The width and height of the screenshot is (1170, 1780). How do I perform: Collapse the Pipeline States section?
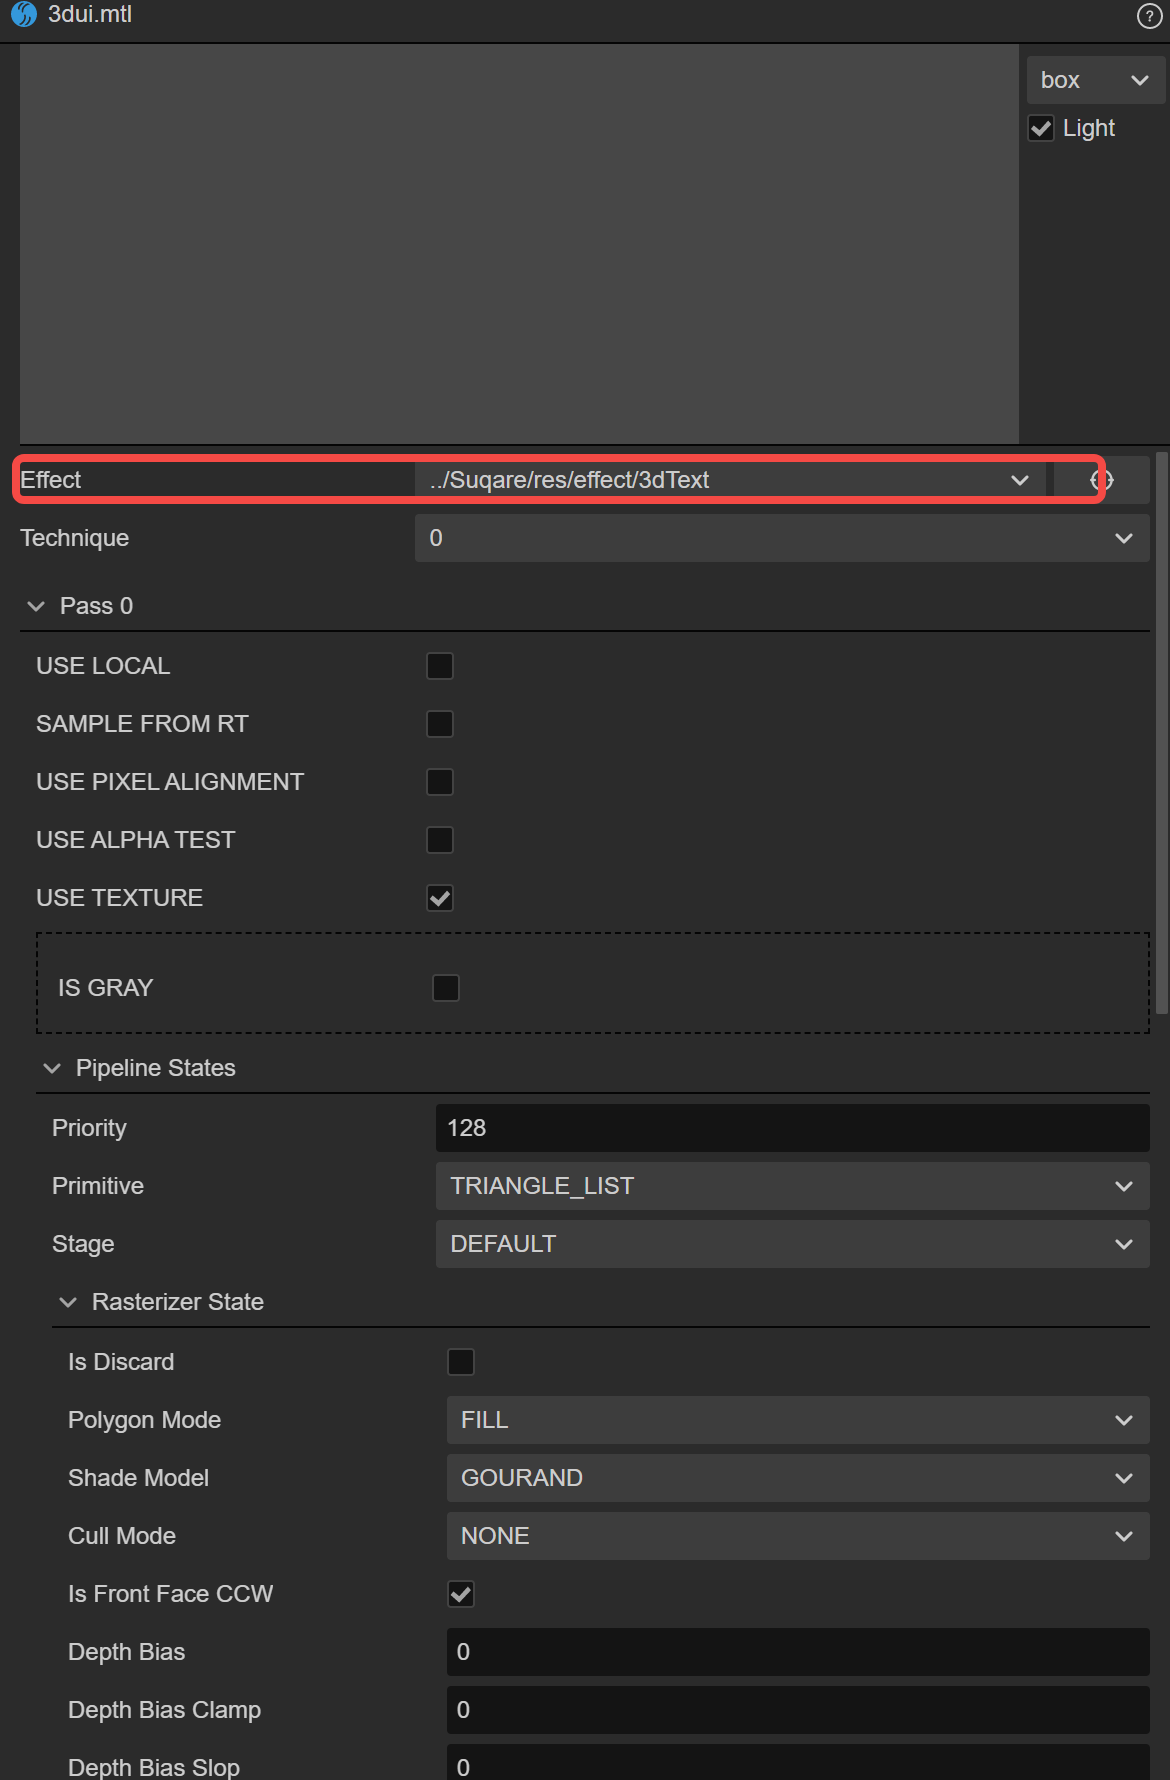click(53, 1068)
